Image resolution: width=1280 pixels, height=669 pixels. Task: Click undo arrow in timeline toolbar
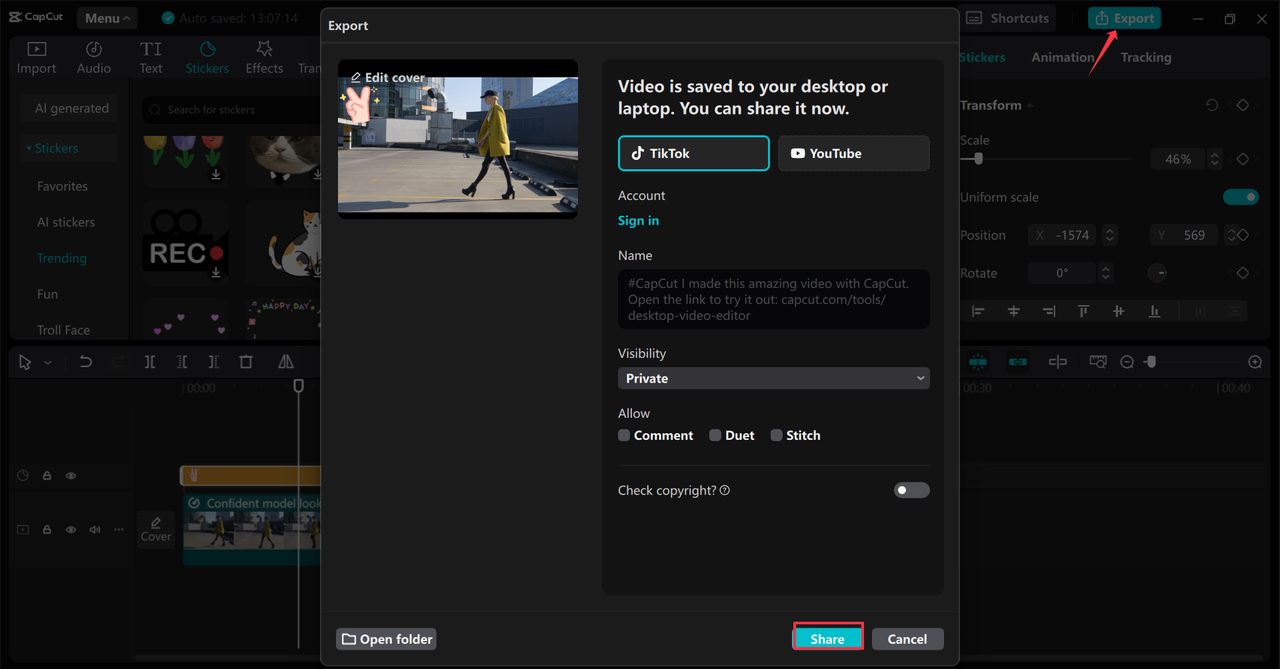[86, 362]
